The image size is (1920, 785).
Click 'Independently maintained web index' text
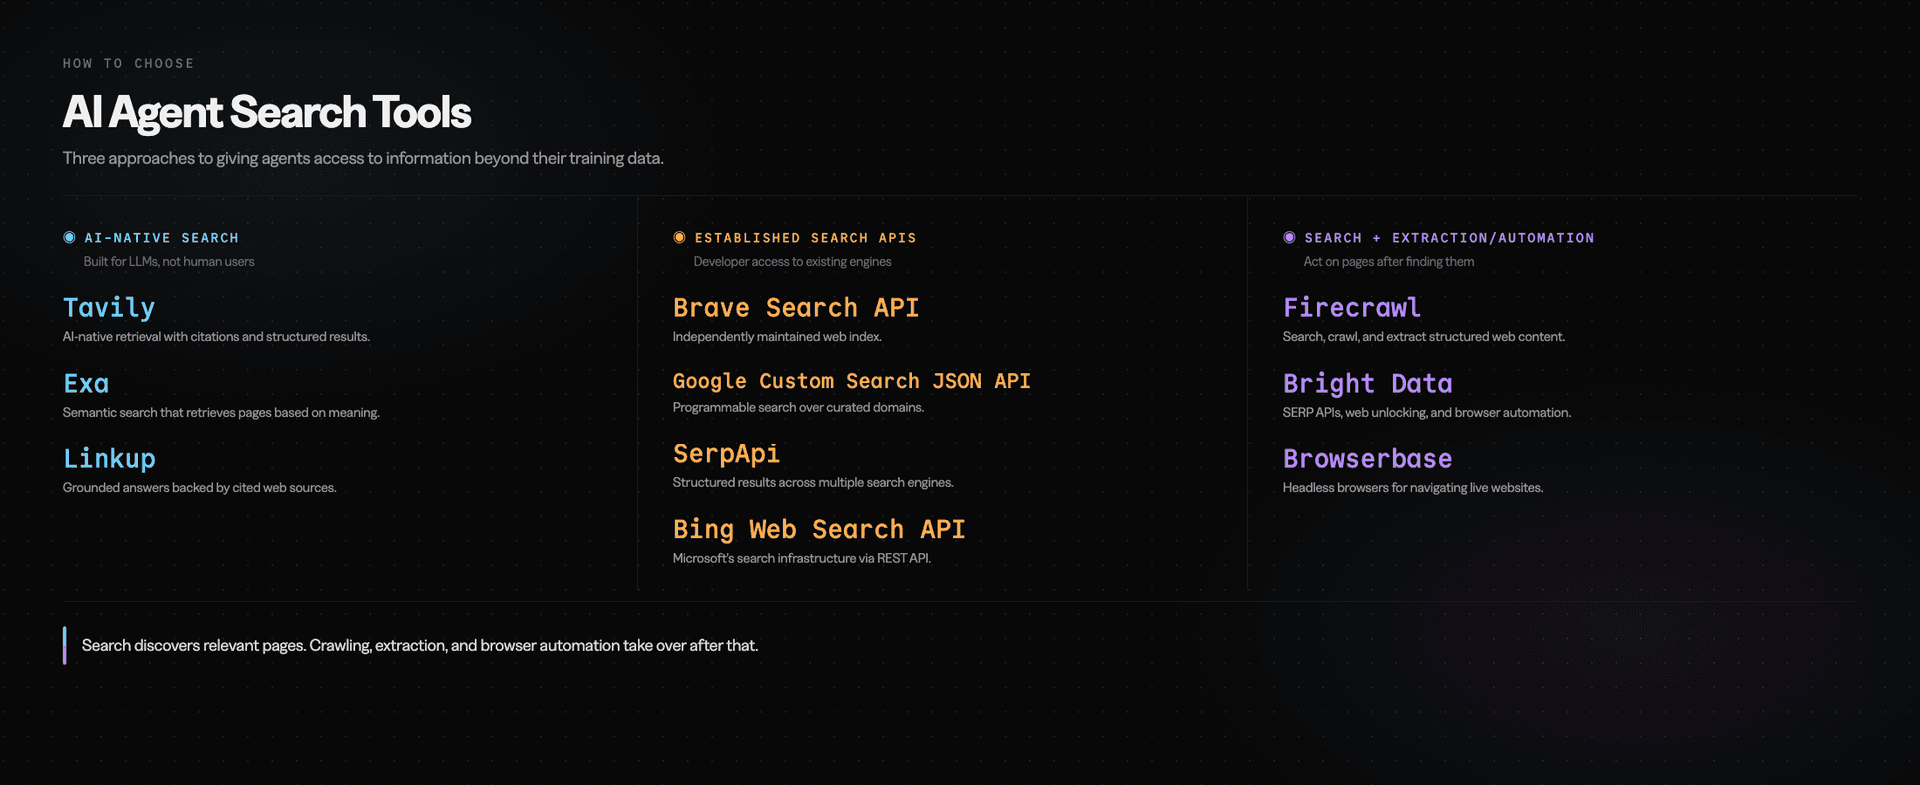(x=777, y=337)
